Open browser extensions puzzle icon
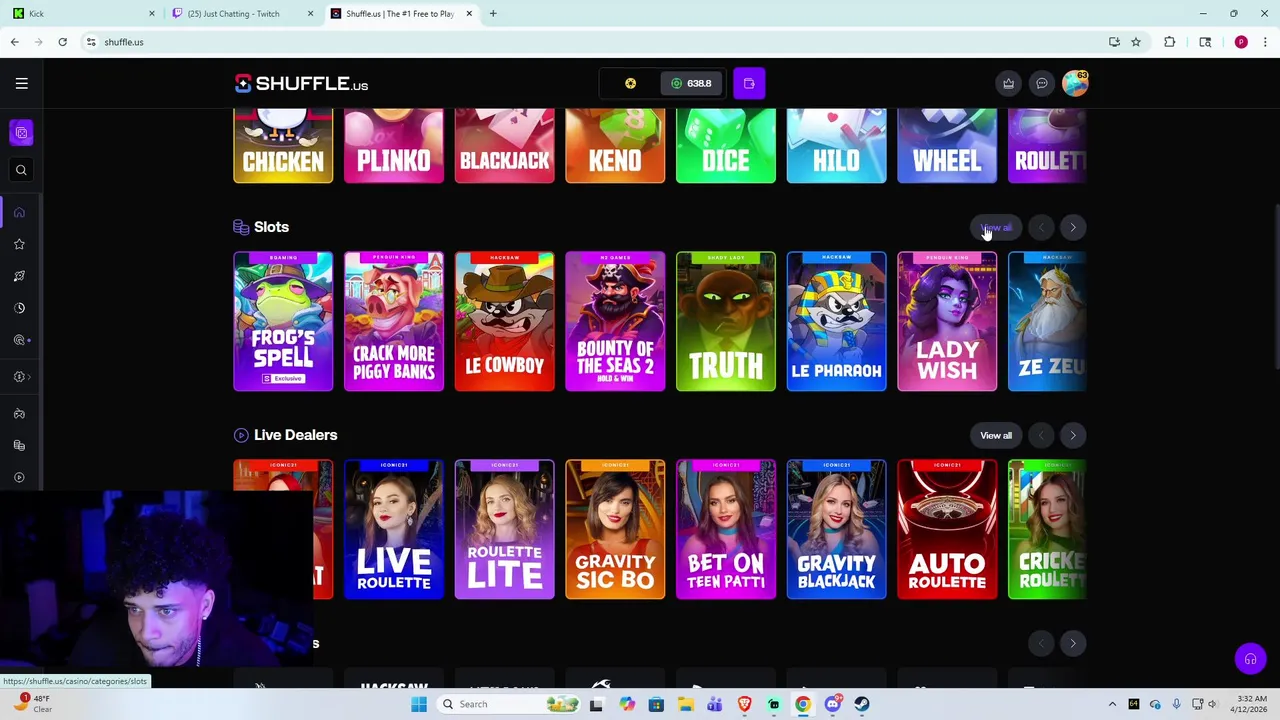 pyautogui.click(x=1169, y=42)
